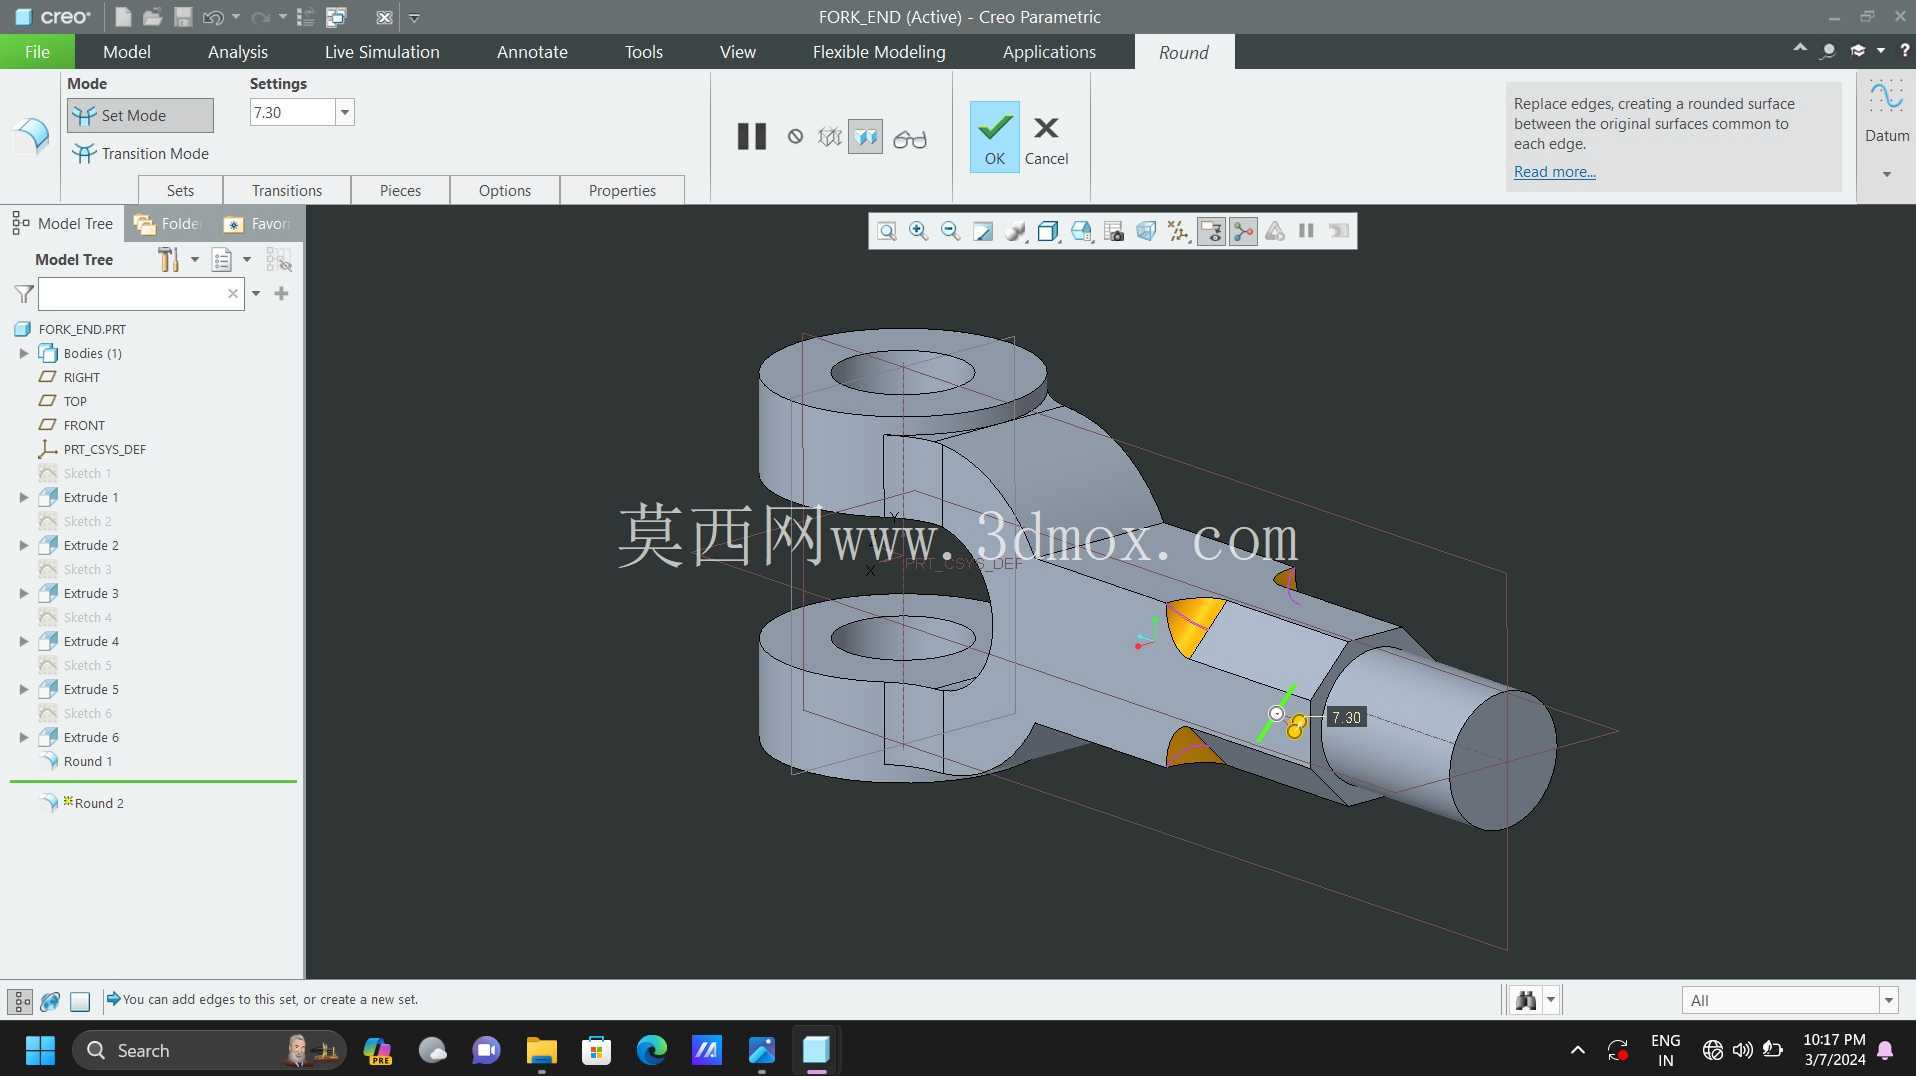Expand the Bodies (1) tree node
Image resolution: width=1916 pixels, height=1076 pixels.
24,353
